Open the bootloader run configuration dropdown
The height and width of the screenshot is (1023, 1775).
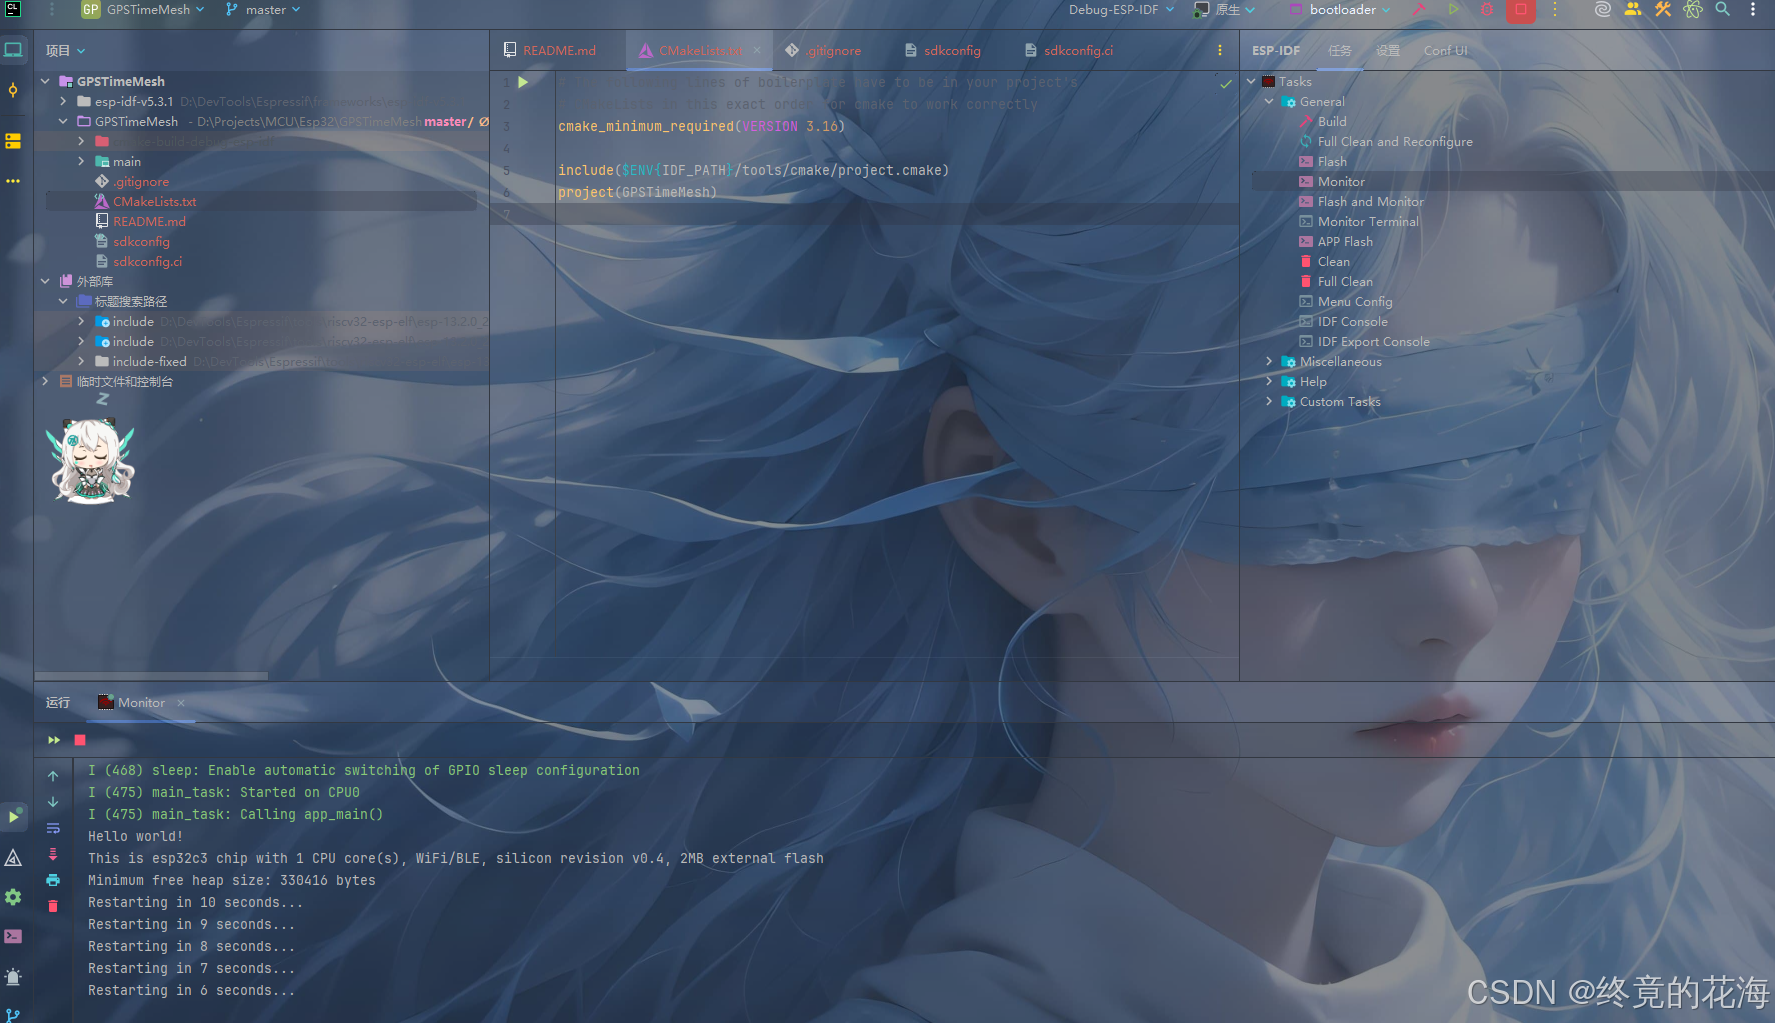[x=1340, y=10]
